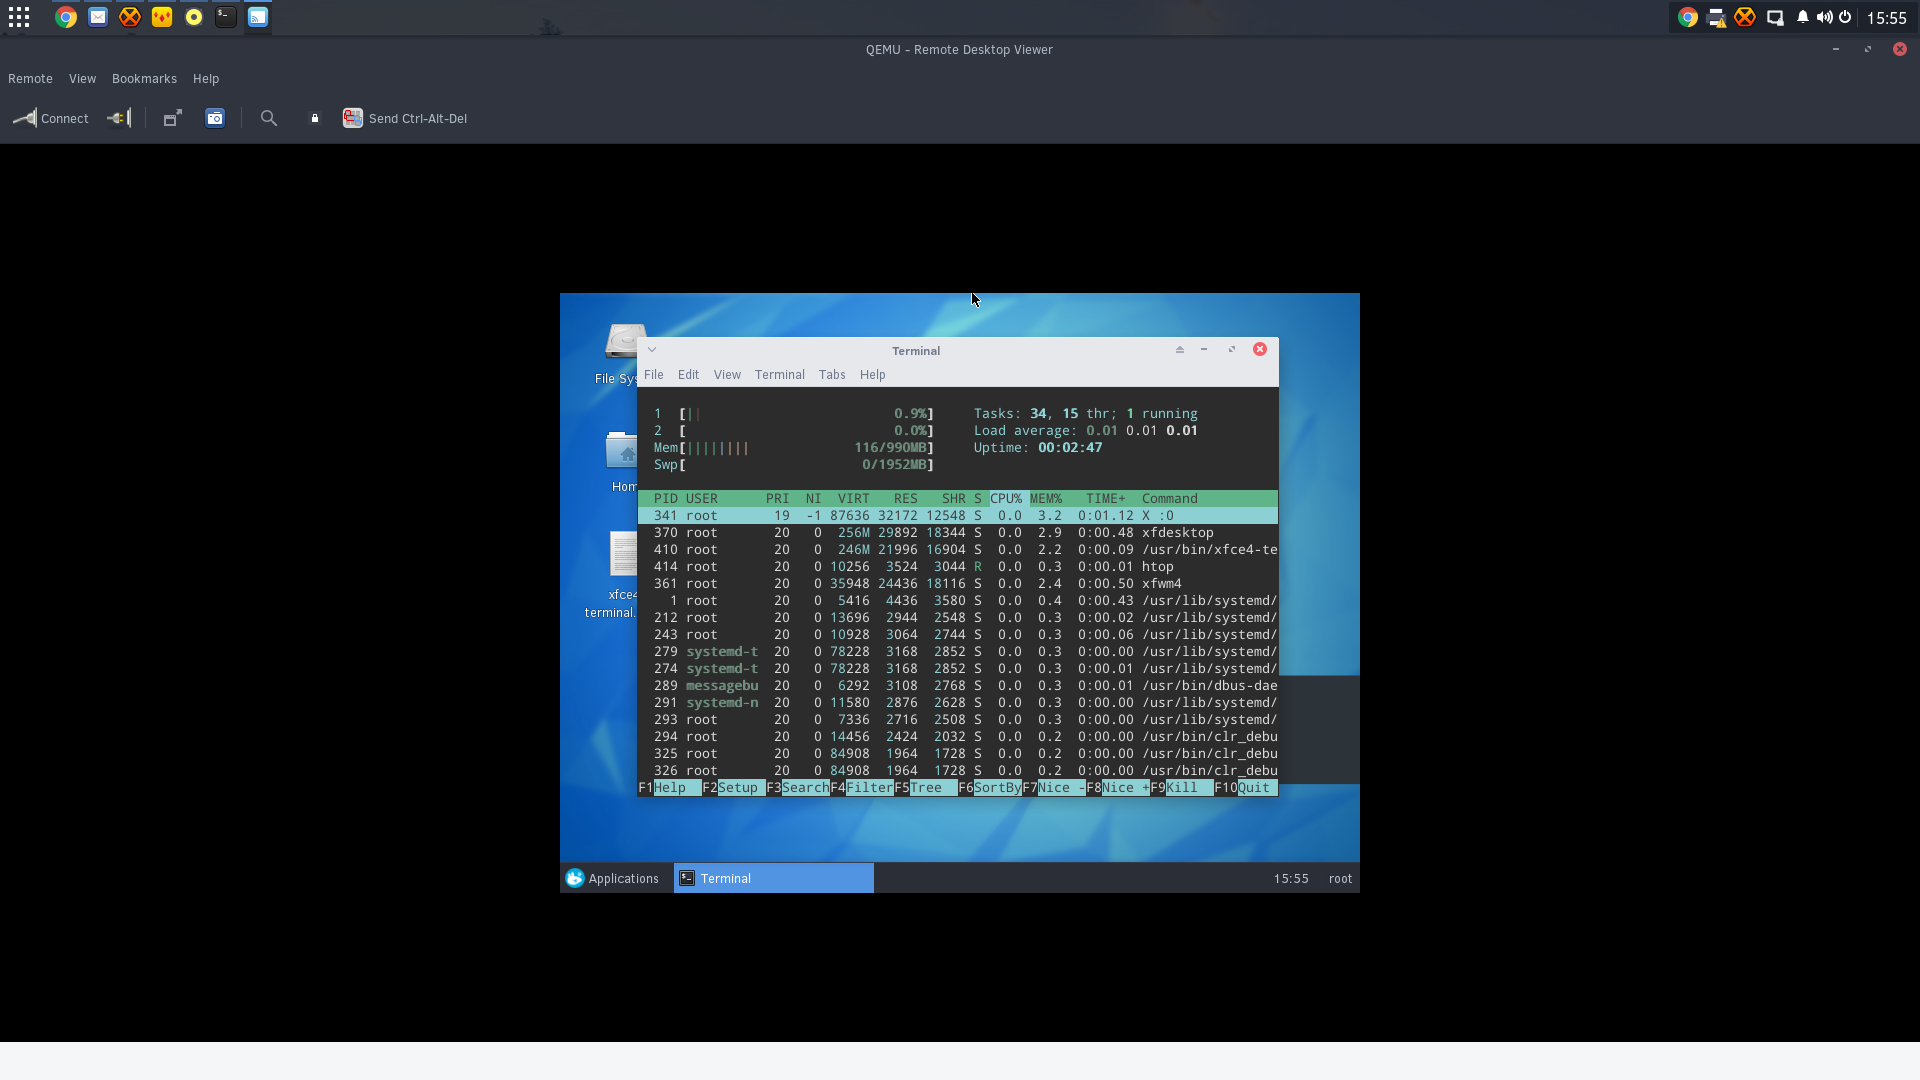Click the root user label in remote panel
The height and width of the screenshot is (1080, 1920).
1340,879
